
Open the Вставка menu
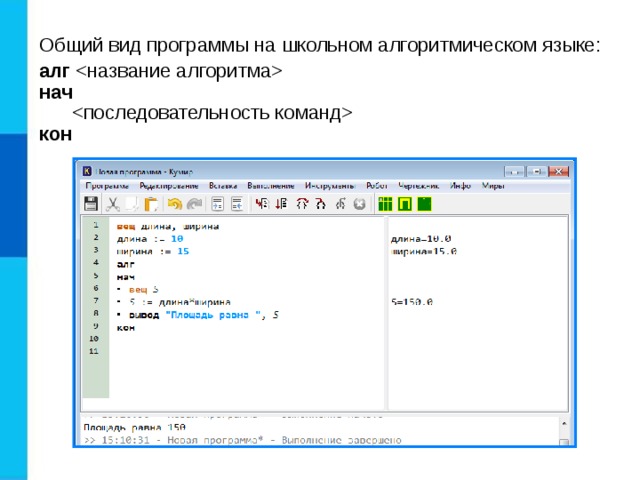point(223,186)
